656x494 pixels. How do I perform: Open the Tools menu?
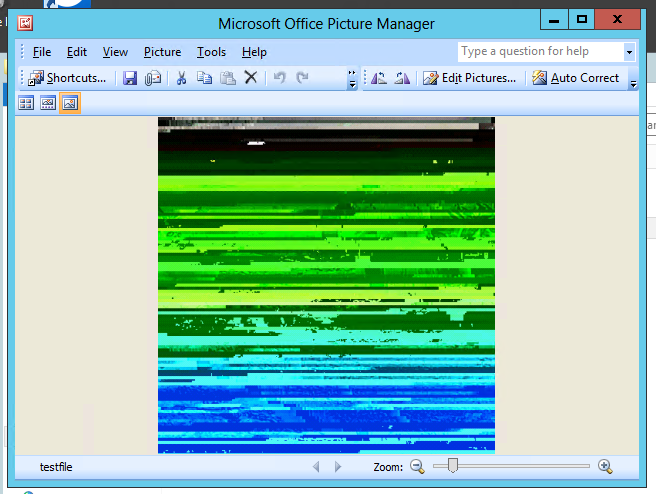[x=211, y=52]
